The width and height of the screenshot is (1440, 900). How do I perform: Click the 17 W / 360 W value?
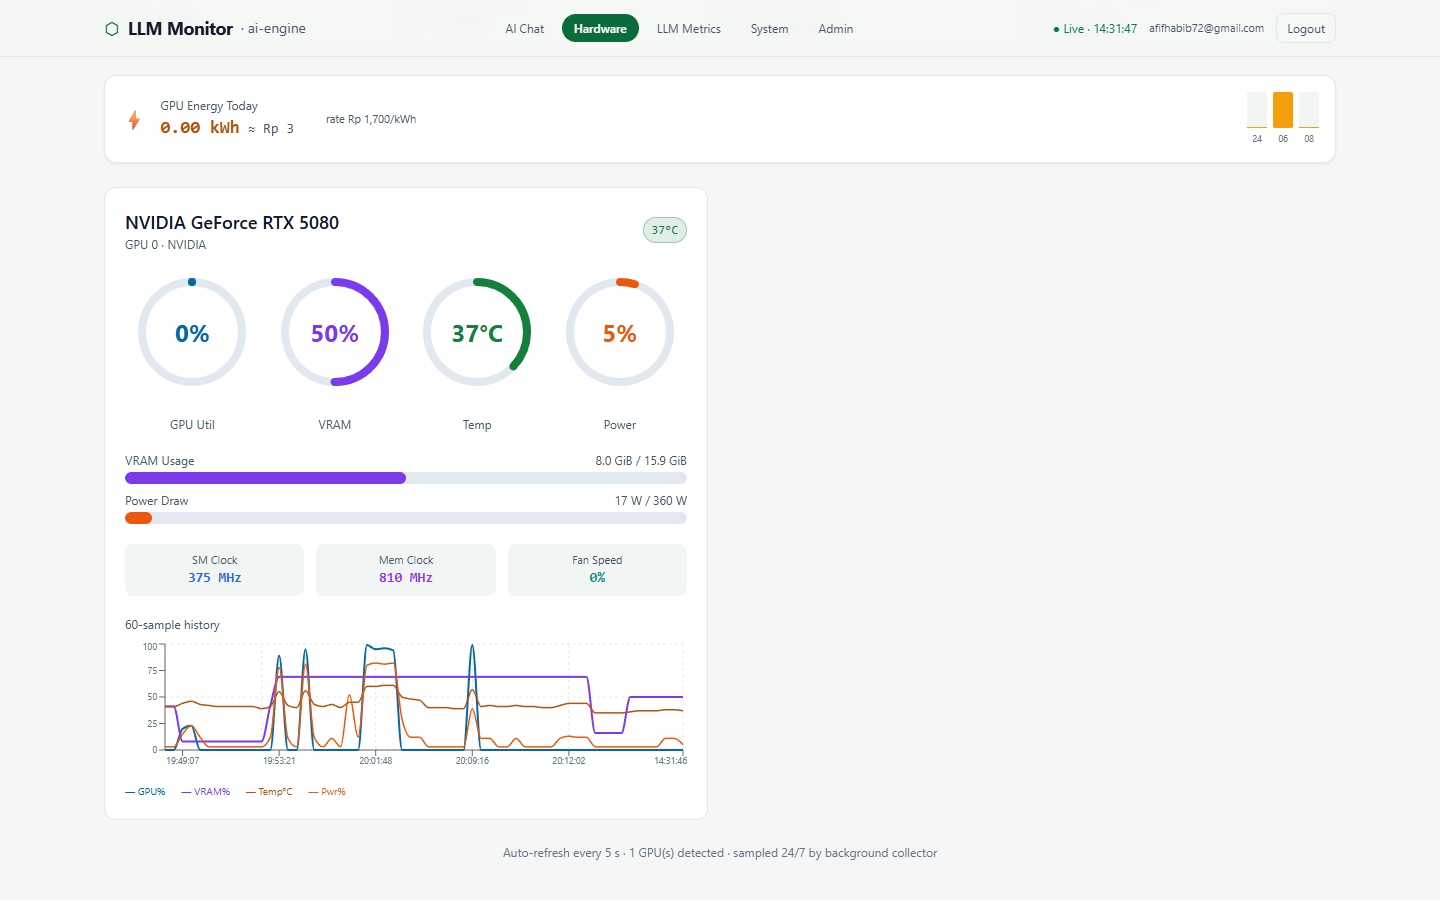coord(651,501)
